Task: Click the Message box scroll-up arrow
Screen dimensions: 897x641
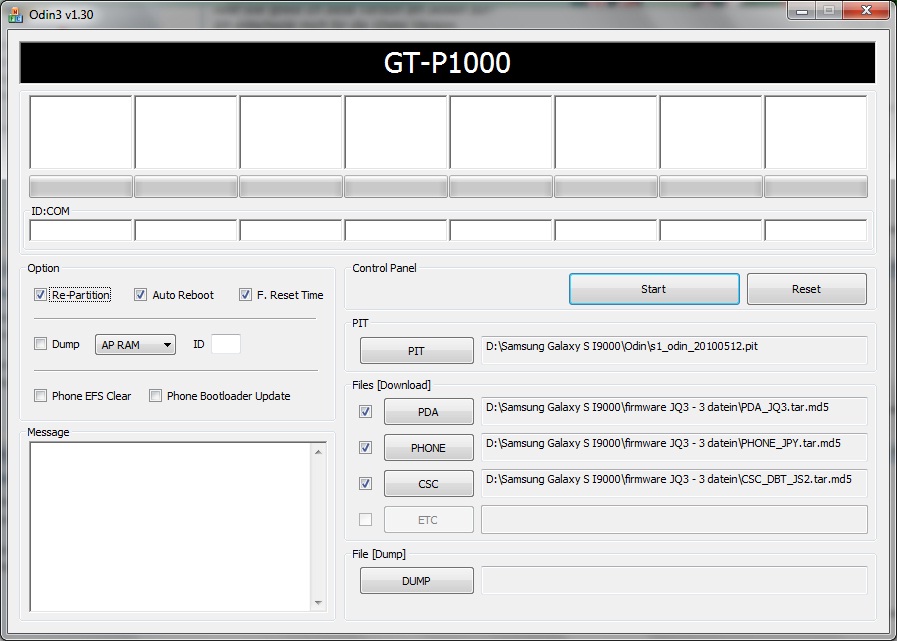Action: coord(319,452)
